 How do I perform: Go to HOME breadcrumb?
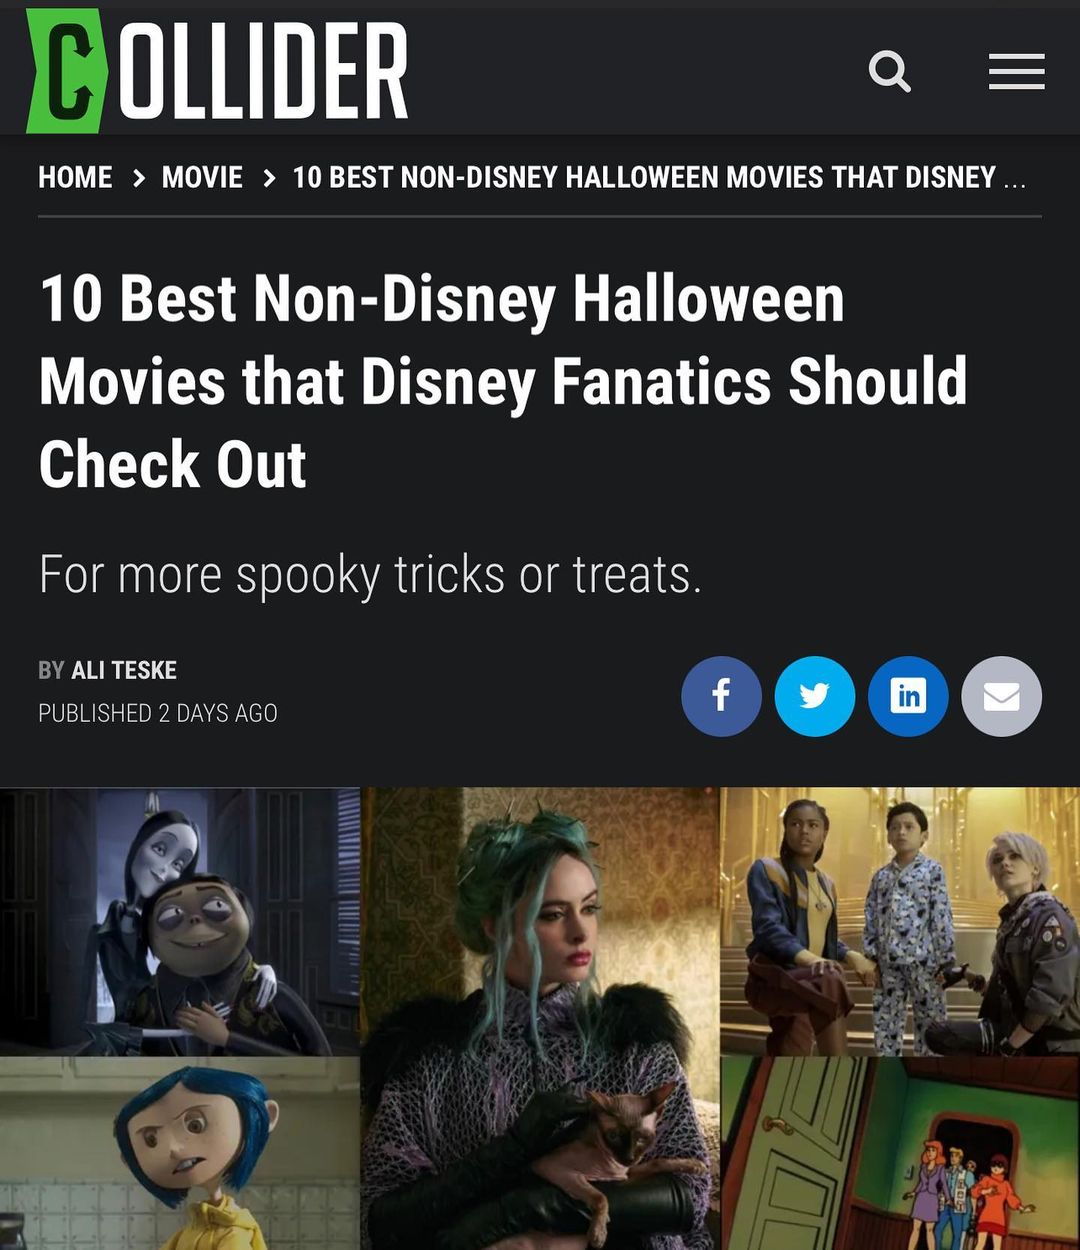click(x=75, y=178)
